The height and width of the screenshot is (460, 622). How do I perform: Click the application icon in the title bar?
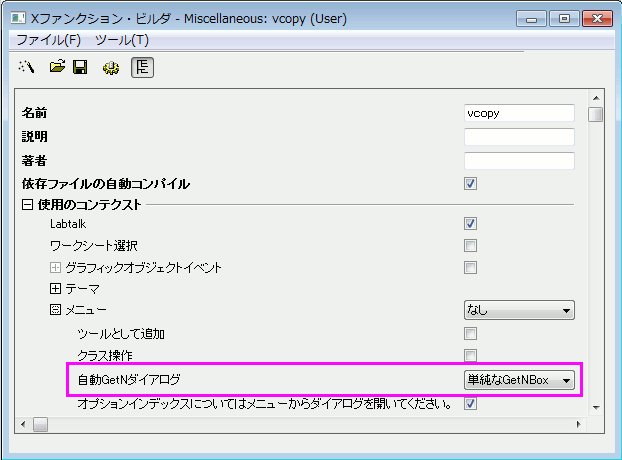[x=18, y=18]
